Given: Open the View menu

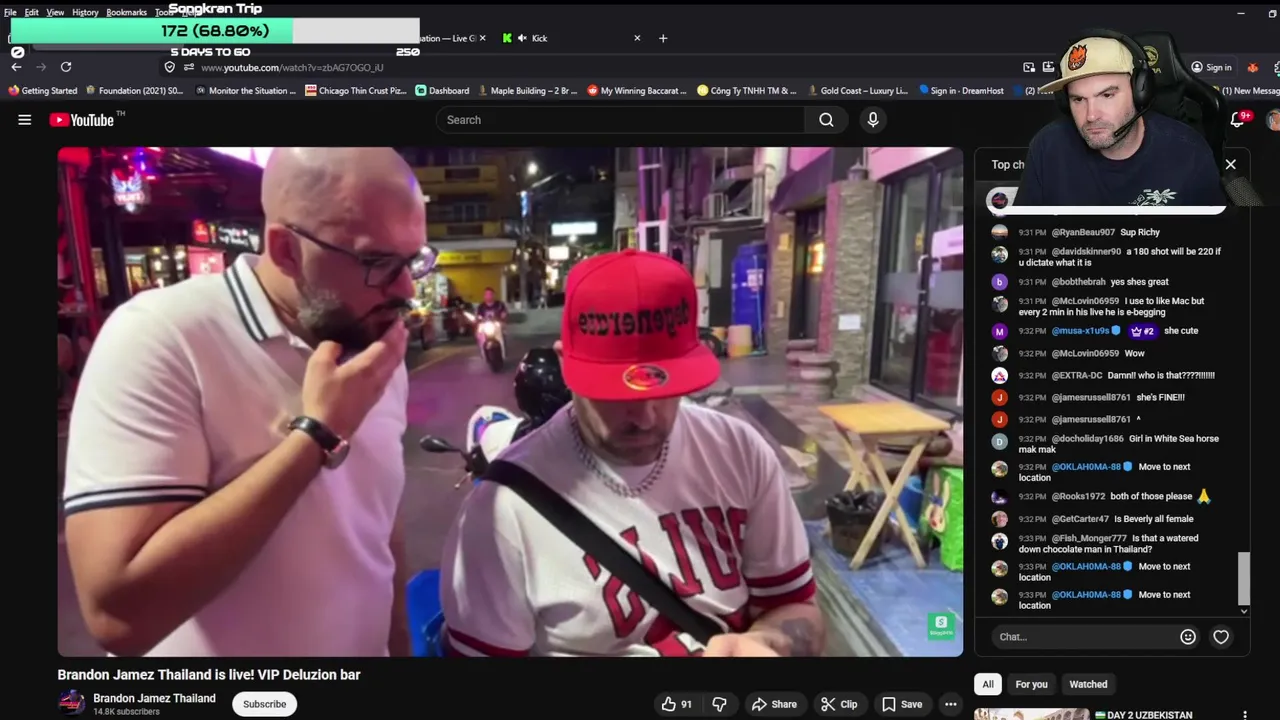Looking at the screenshot, I should tap(55, 12).
